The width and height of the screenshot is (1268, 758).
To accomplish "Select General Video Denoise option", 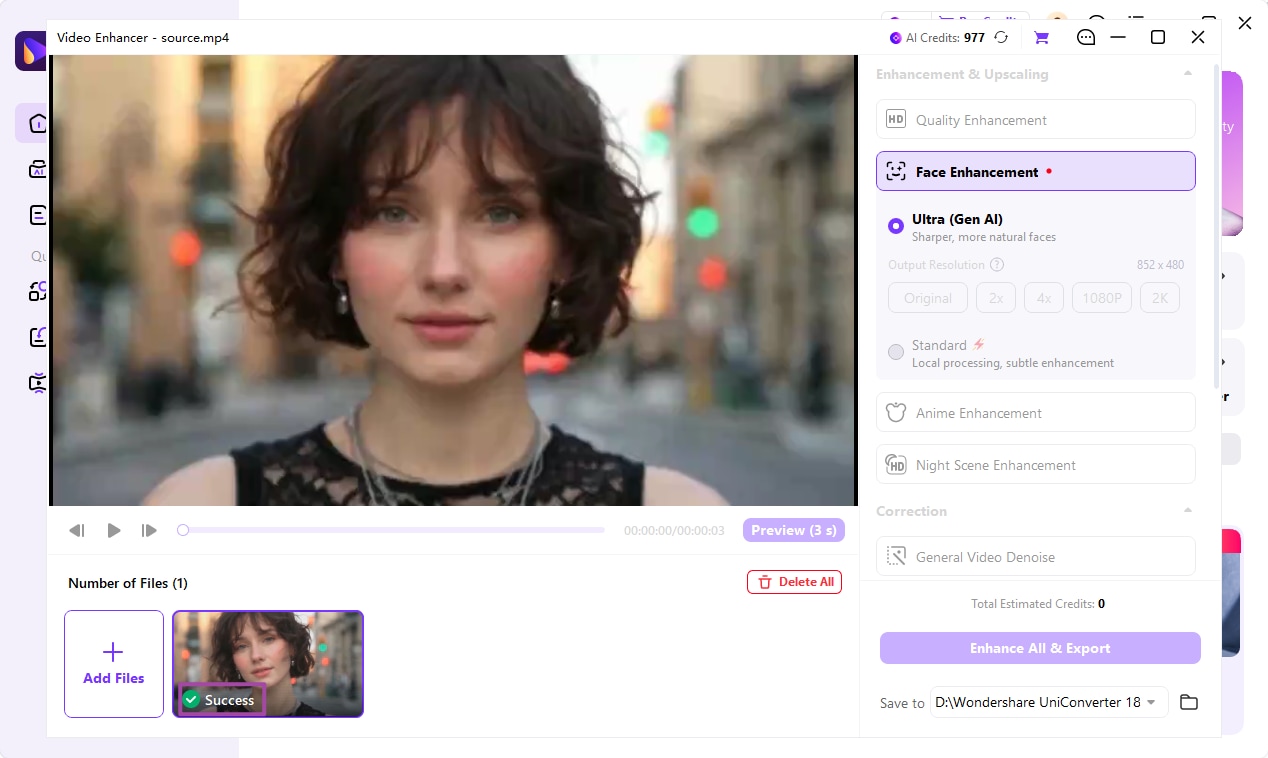I will coord(1036,556).
